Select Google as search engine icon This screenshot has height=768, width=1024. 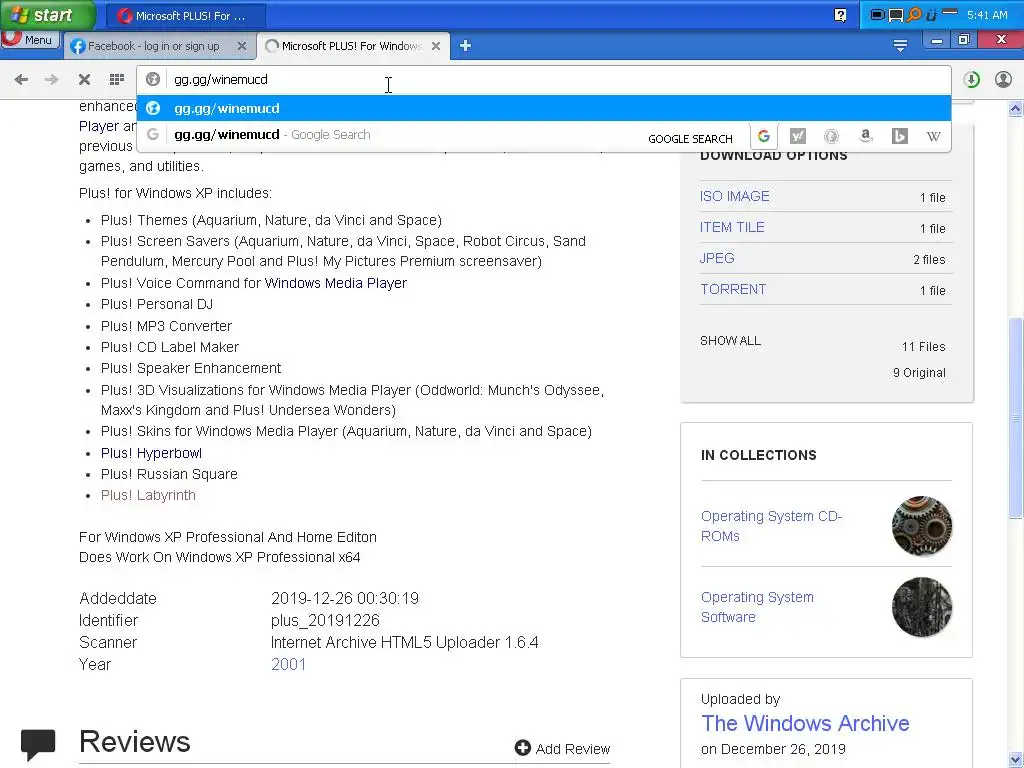coord(763,136)
